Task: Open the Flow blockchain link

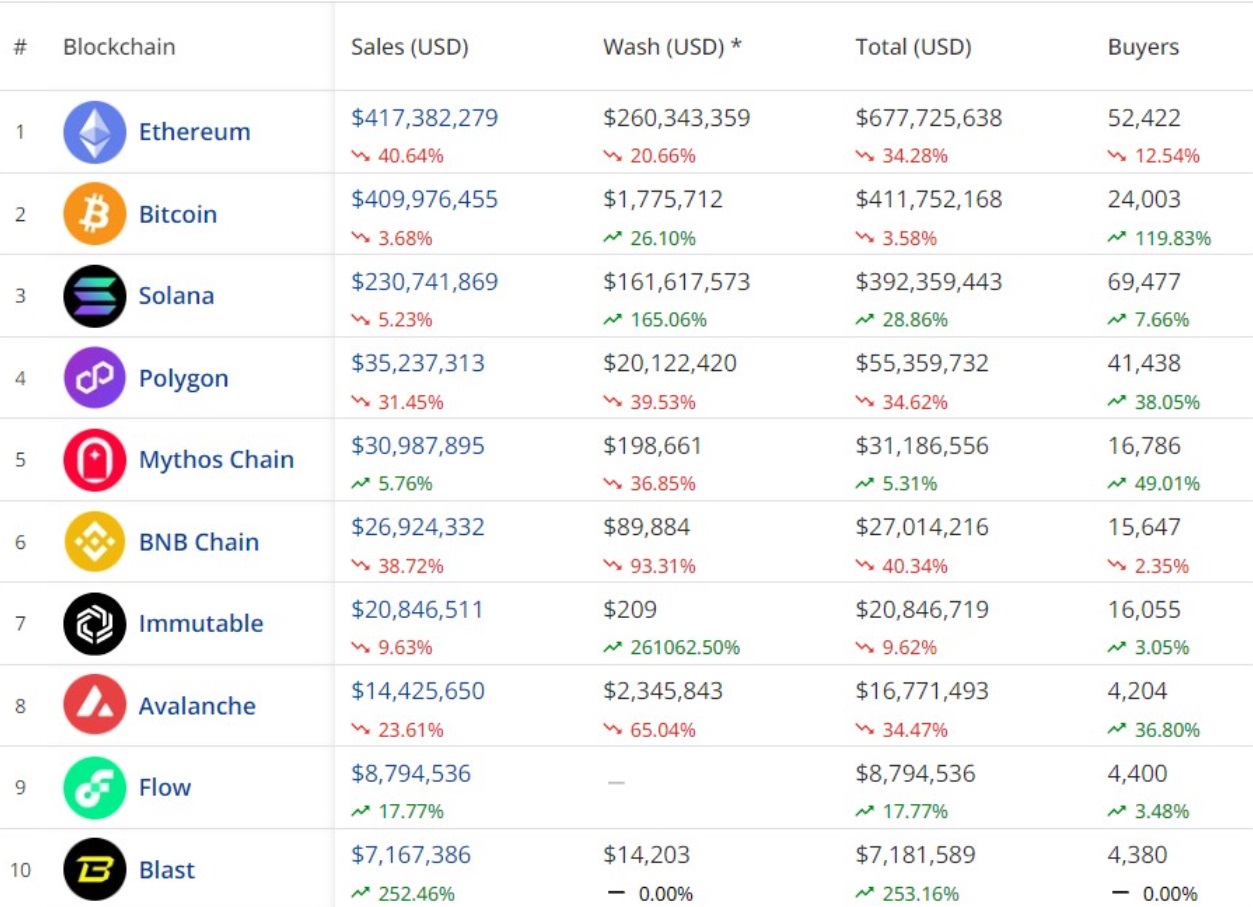Action: click(165, 788)
